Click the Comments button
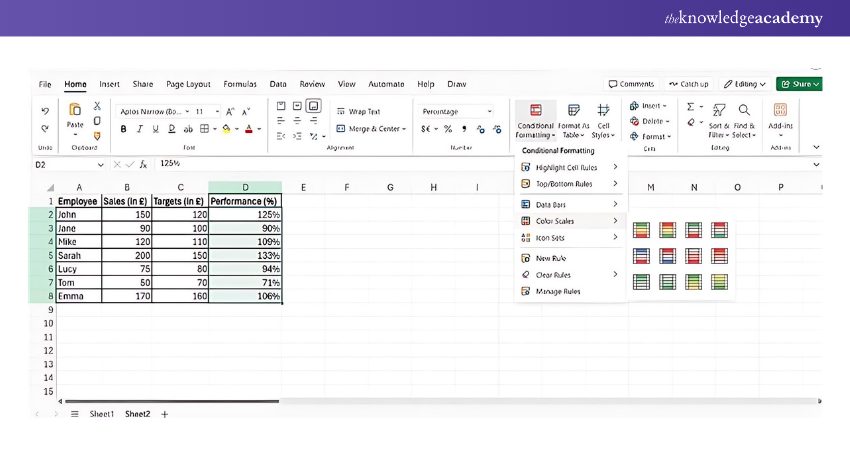This screenshot has width=850, height=450. (631, 84)
